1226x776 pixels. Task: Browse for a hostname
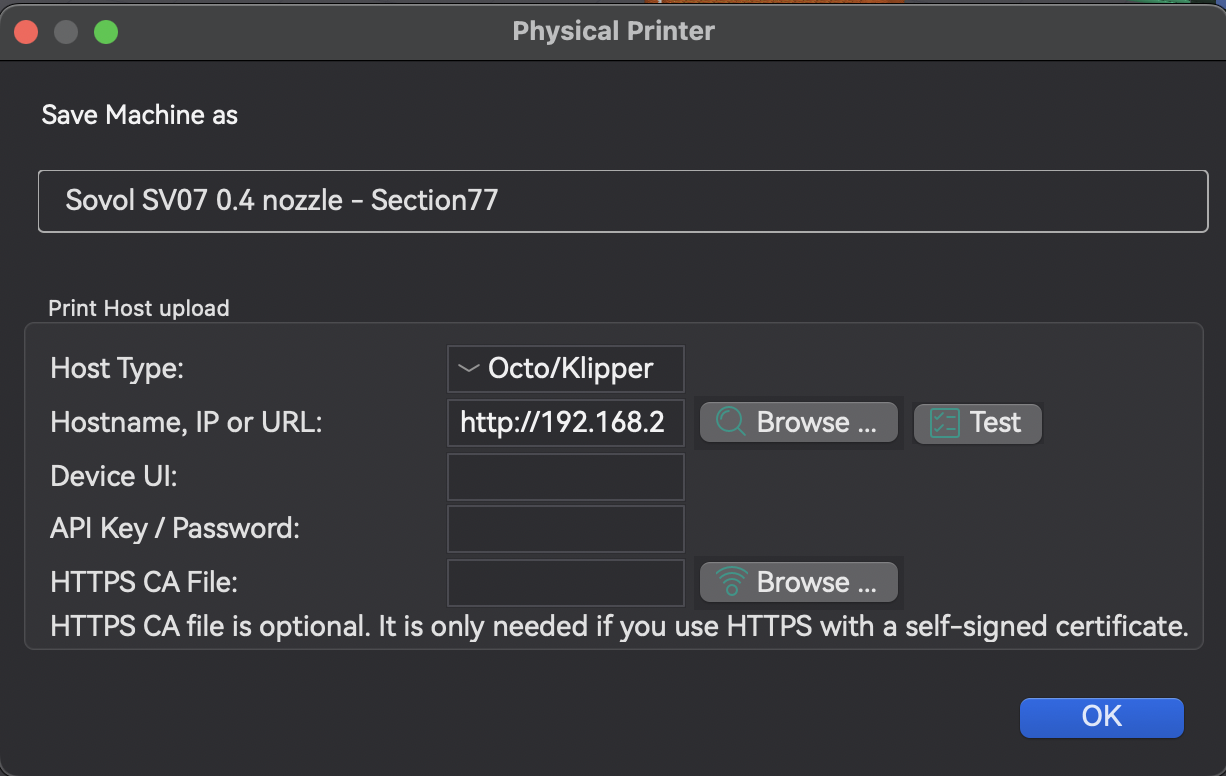pos(798,422)
